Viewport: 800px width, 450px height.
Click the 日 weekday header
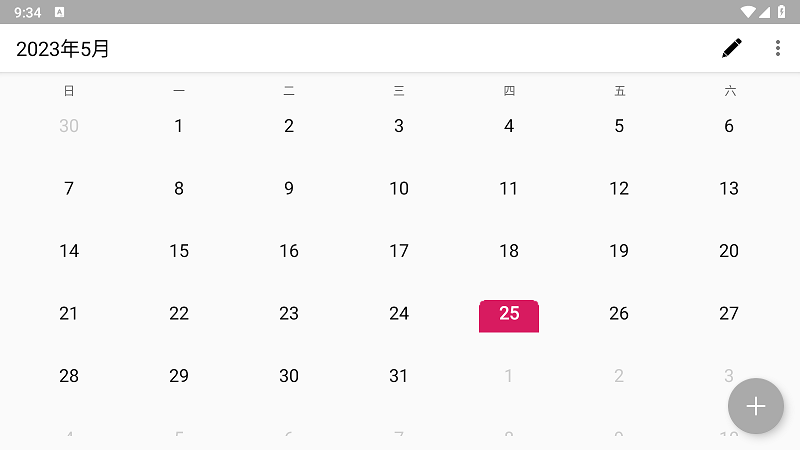pos(69,91)
